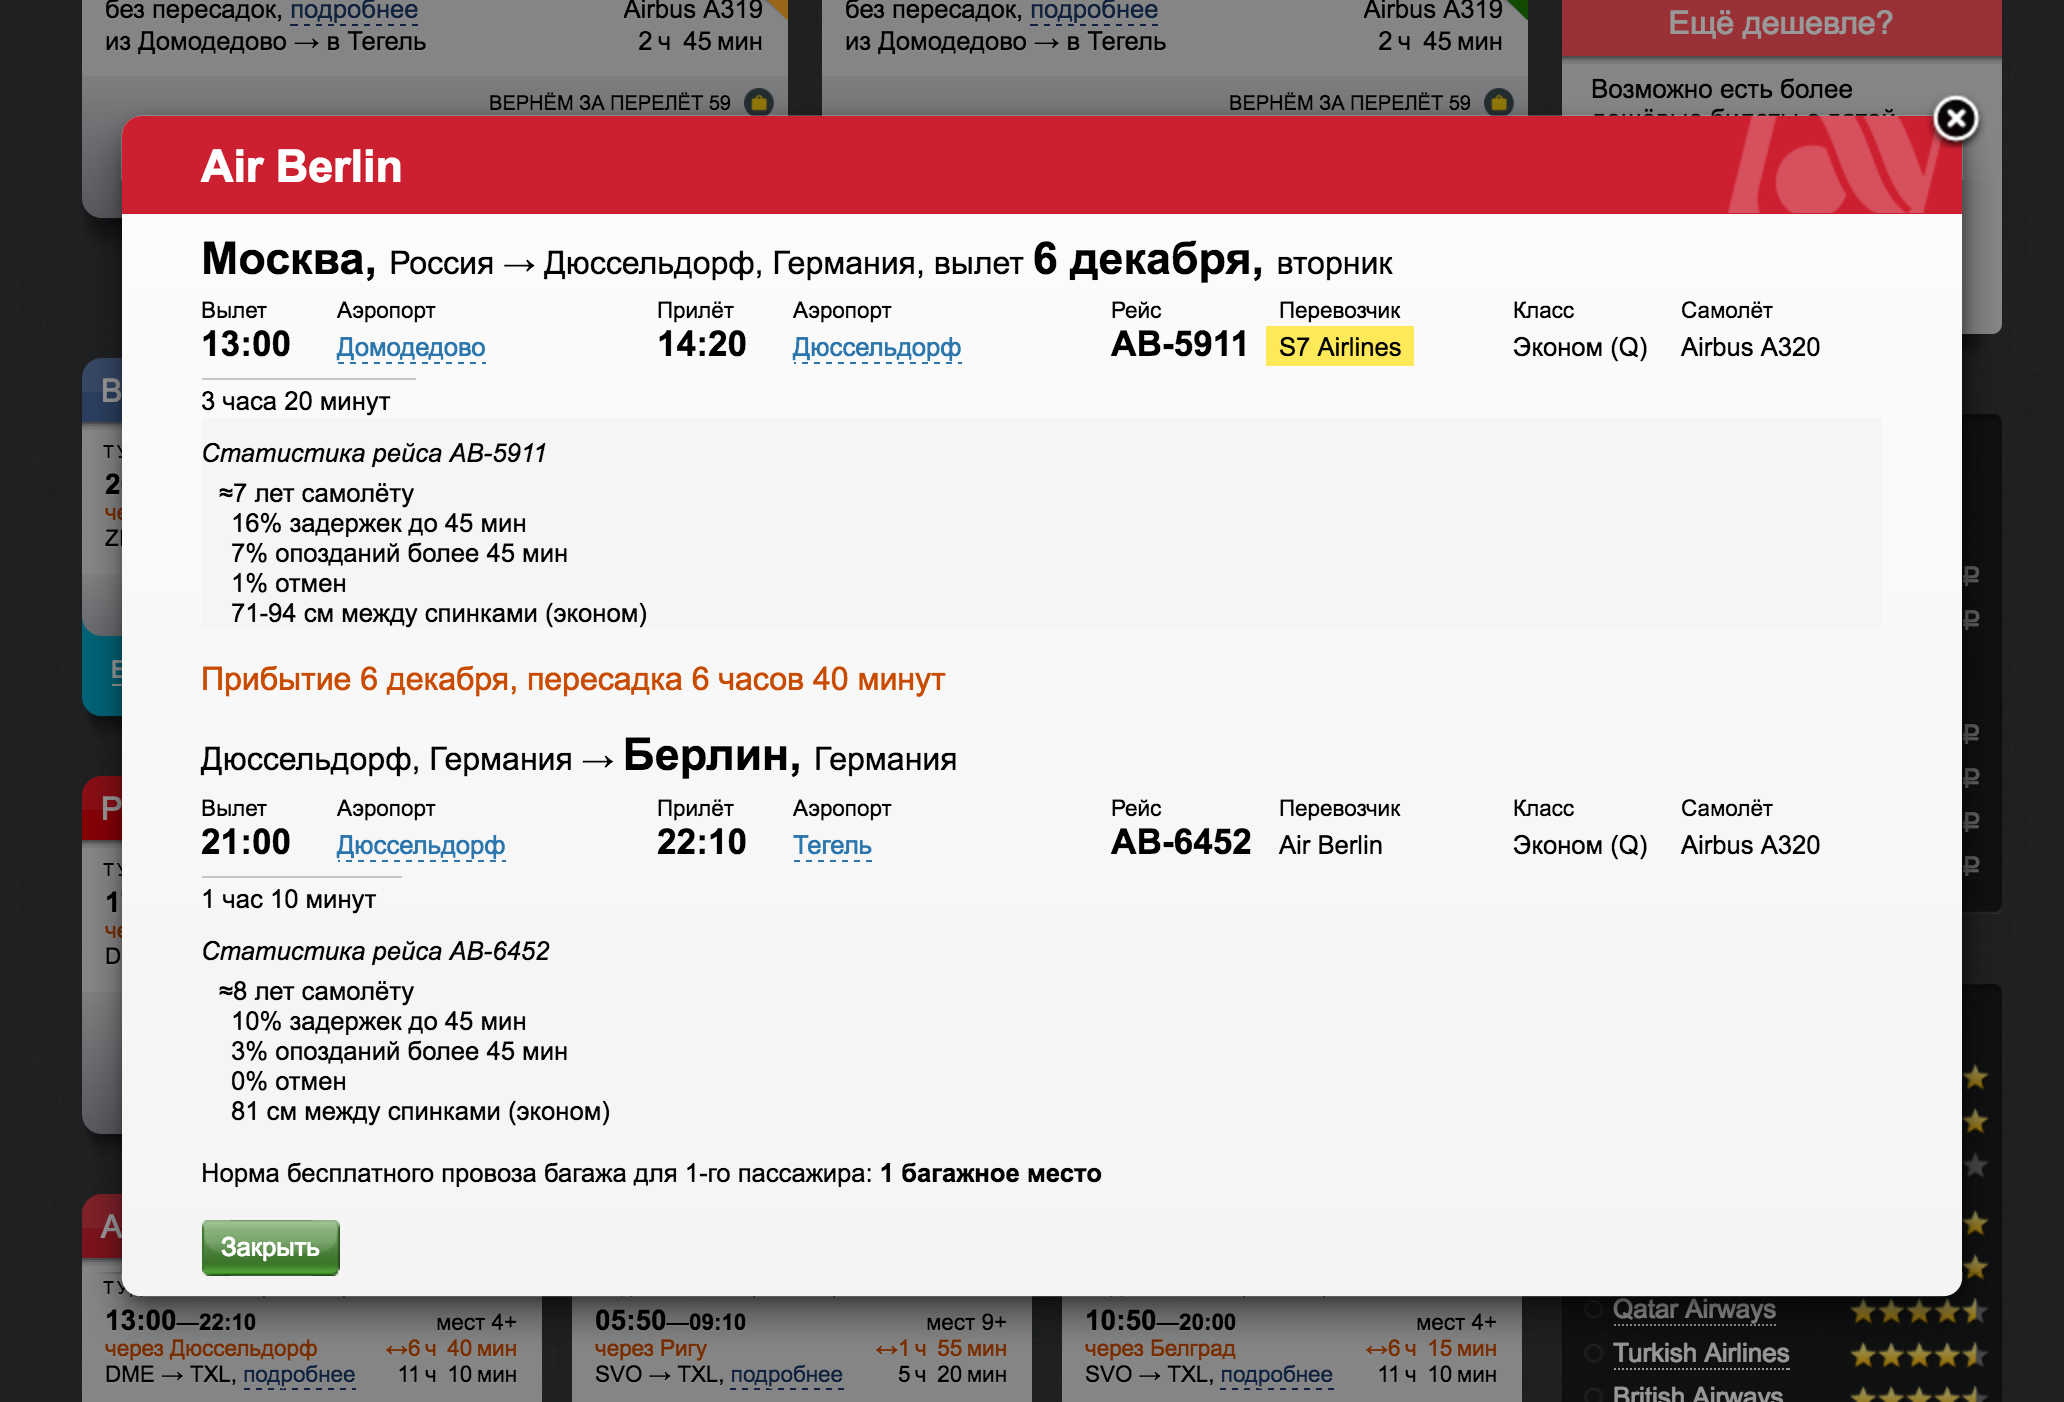Click the 'через Дюссельдорф' text in bottom card
The width and height of the screenshot is (2064, 1402).
(211, 1349)
